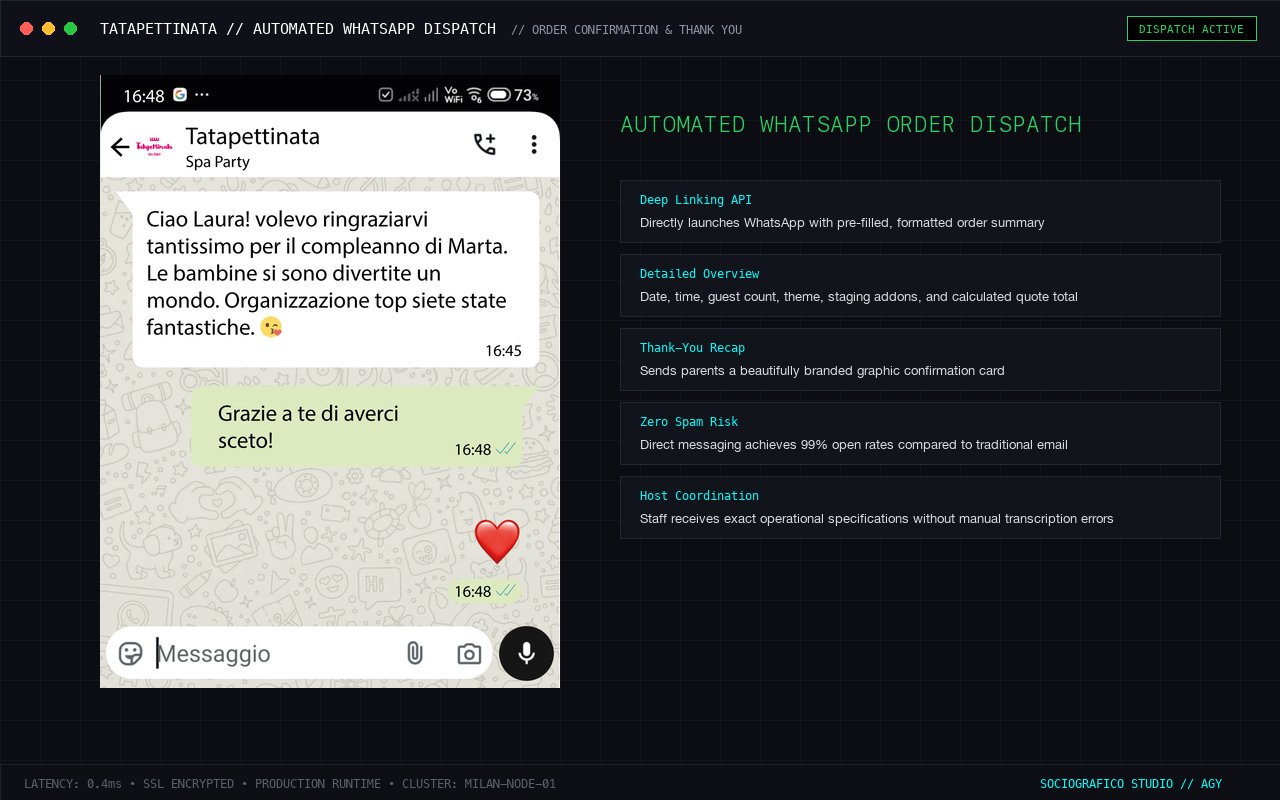Open the Tatapettinata profile picture

click(x=154, y=146)
